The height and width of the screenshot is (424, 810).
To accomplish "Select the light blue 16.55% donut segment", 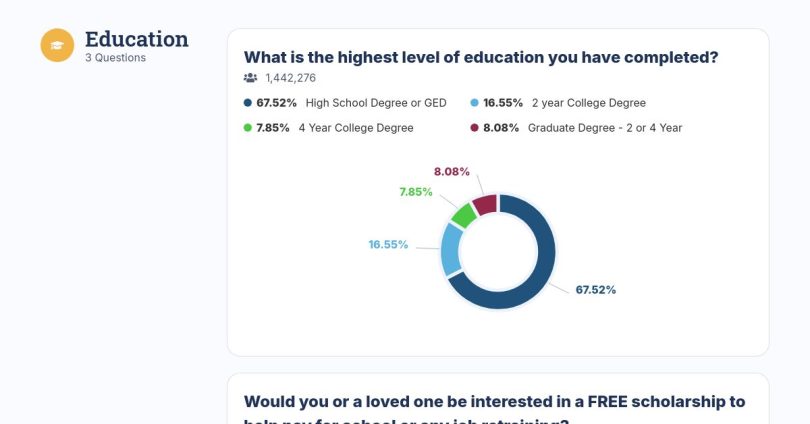I will tap(450, 250).
